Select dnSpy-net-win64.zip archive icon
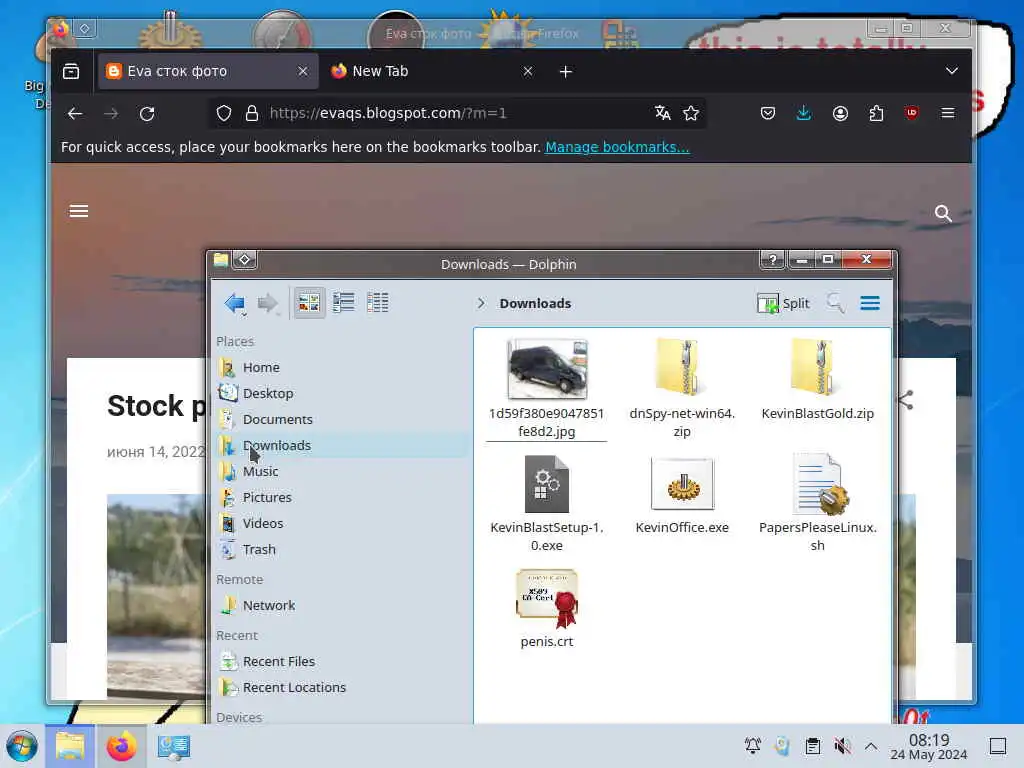 click(679, 367)
